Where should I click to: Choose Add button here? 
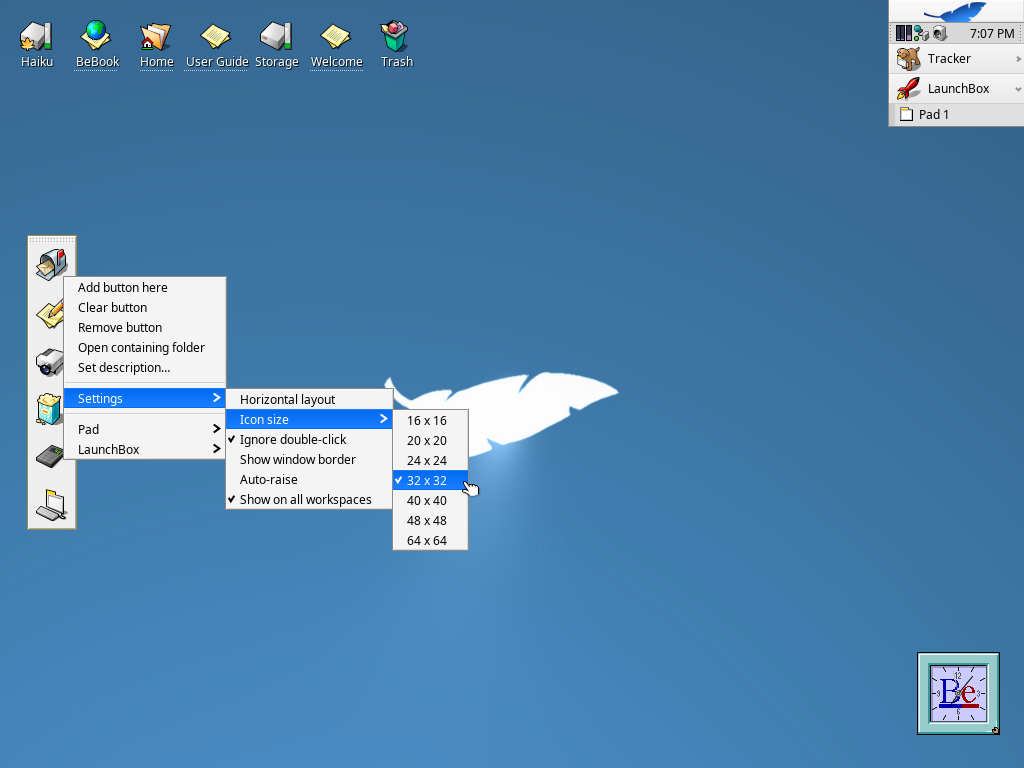coord(145,287)
